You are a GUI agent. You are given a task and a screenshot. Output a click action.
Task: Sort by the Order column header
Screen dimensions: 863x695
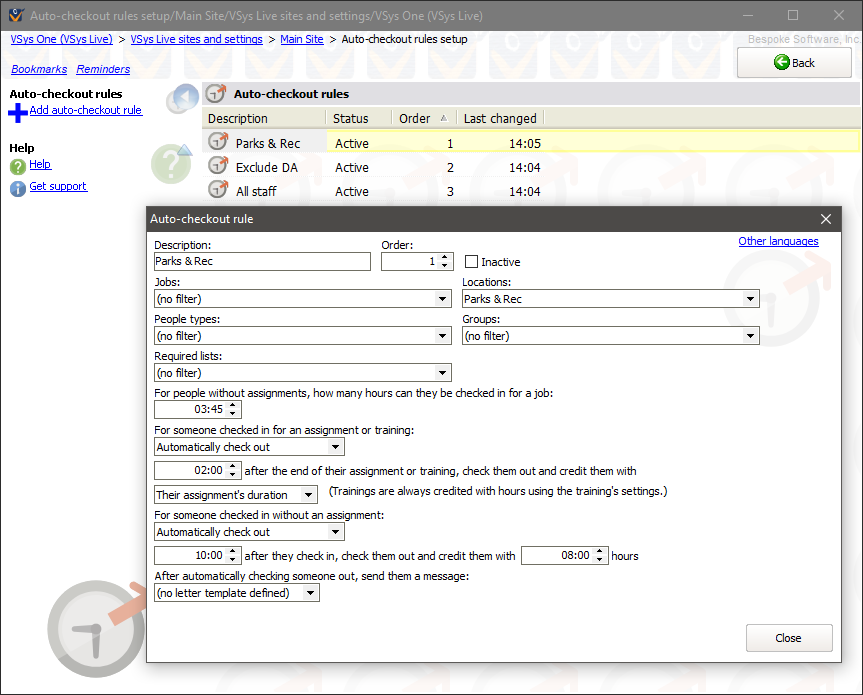(422, 118)
